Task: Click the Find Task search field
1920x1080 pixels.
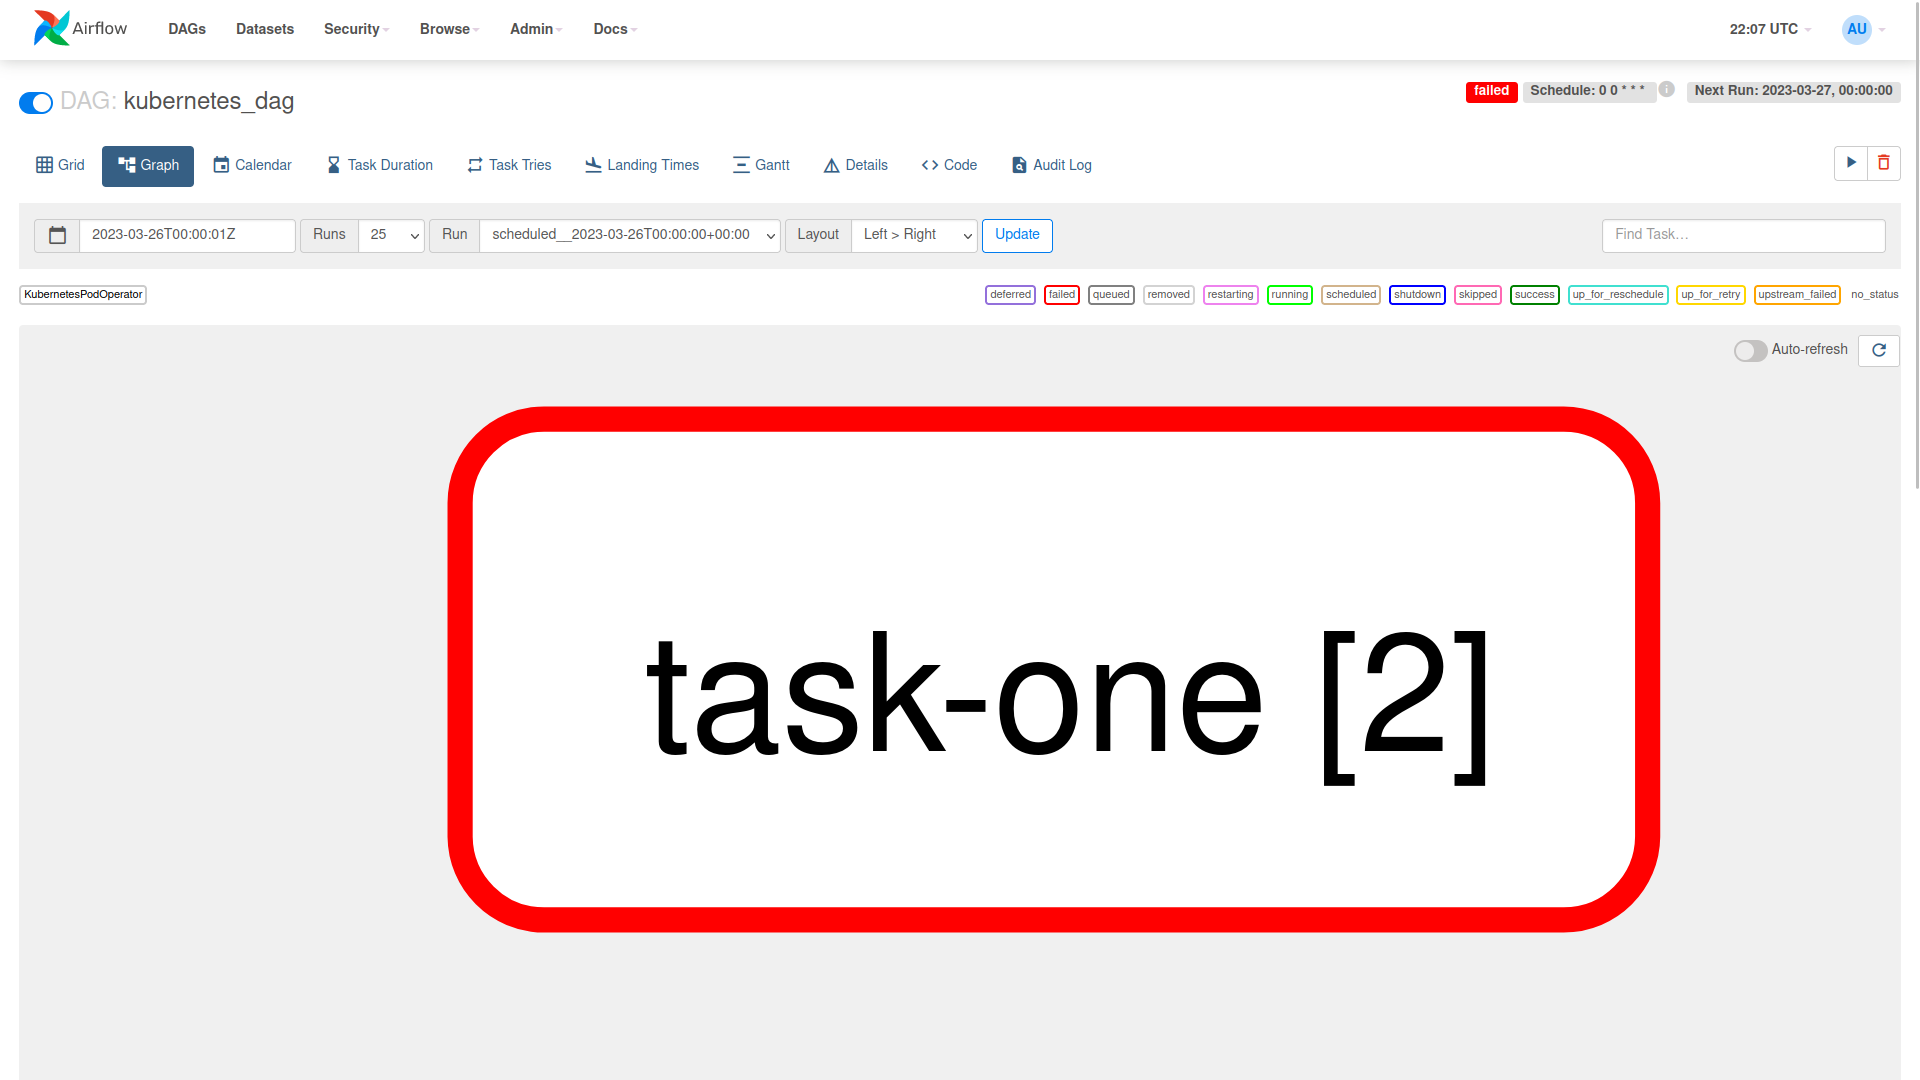Action: 1743,235
